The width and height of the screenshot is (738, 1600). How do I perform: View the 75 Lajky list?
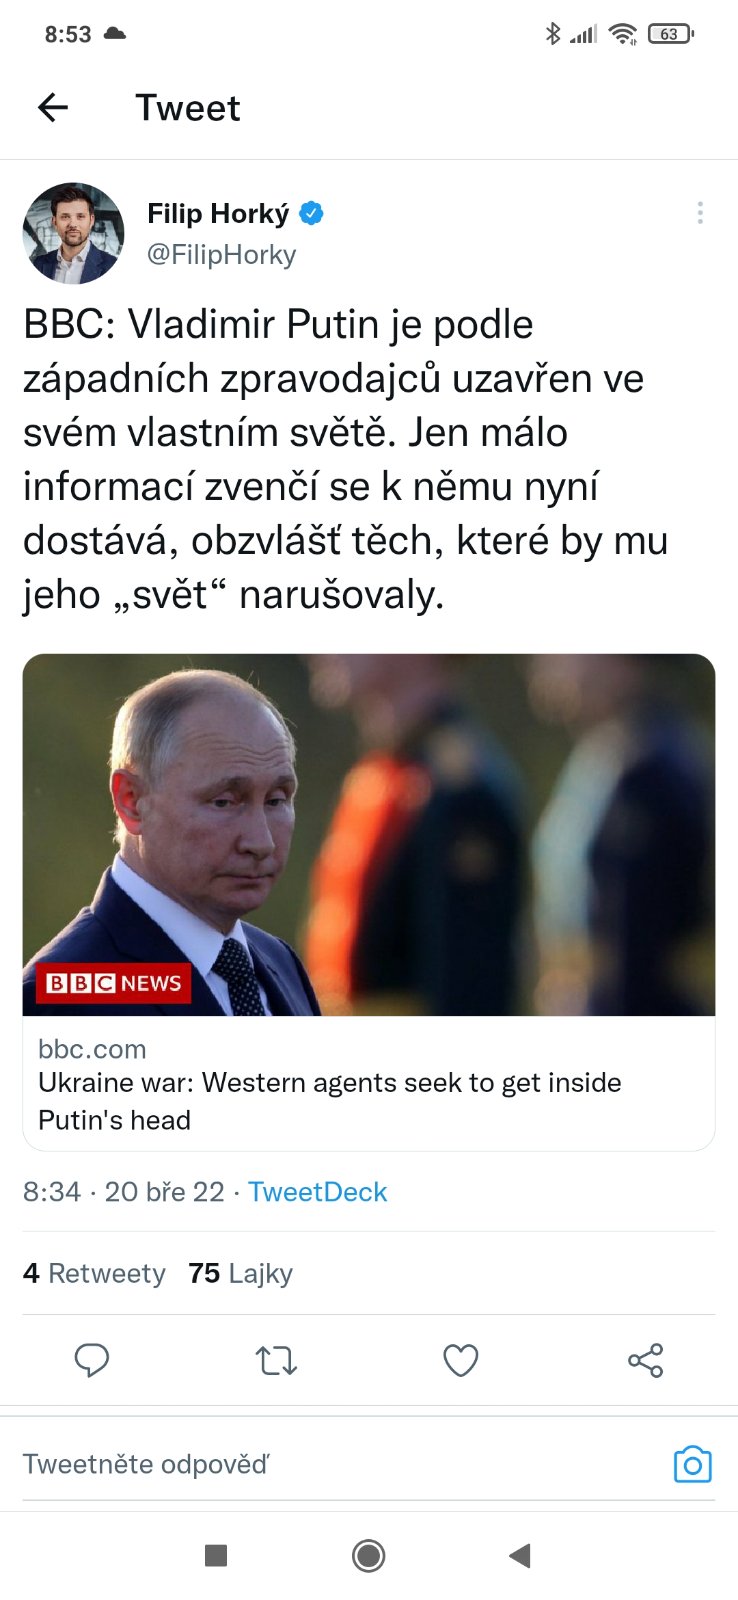click(240, 1273)
